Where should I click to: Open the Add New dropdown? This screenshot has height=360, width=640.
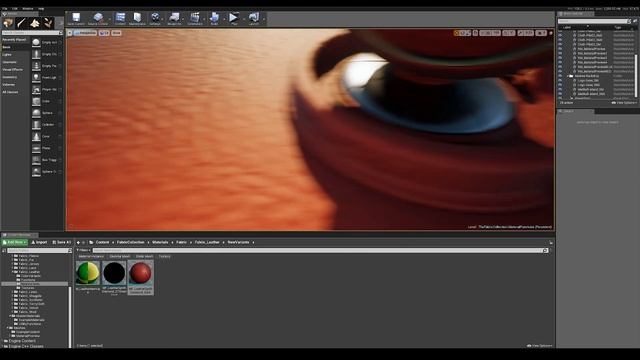(14, 242)
